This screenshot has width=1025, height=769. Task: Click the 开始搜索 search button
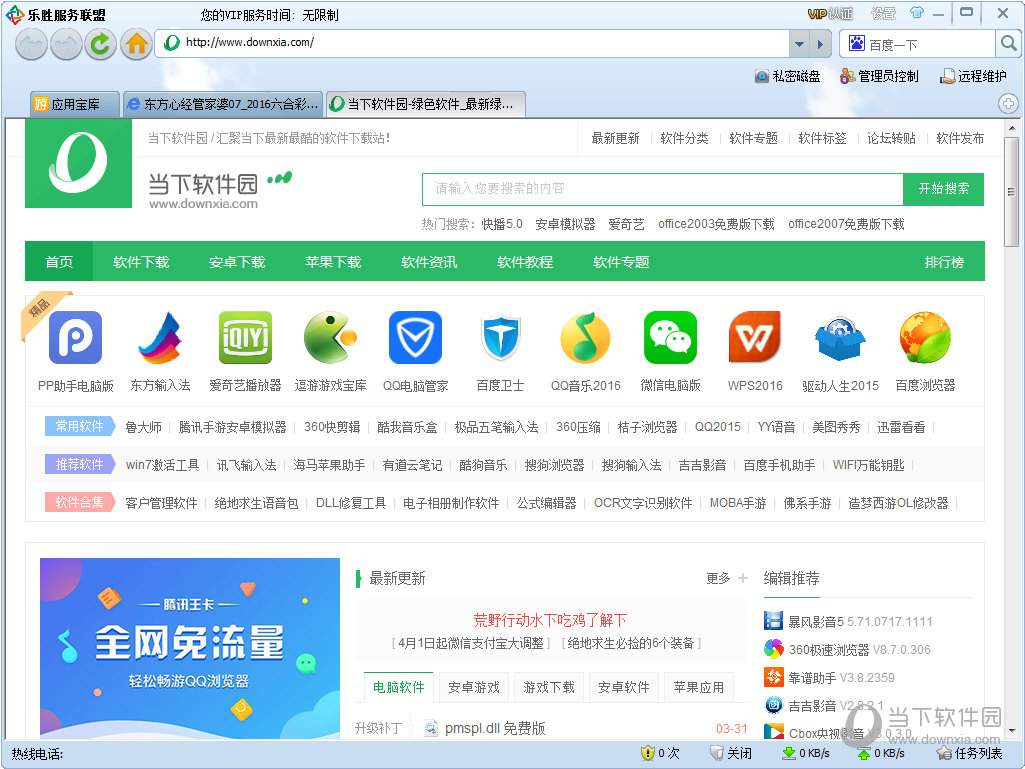click(941, 189)
